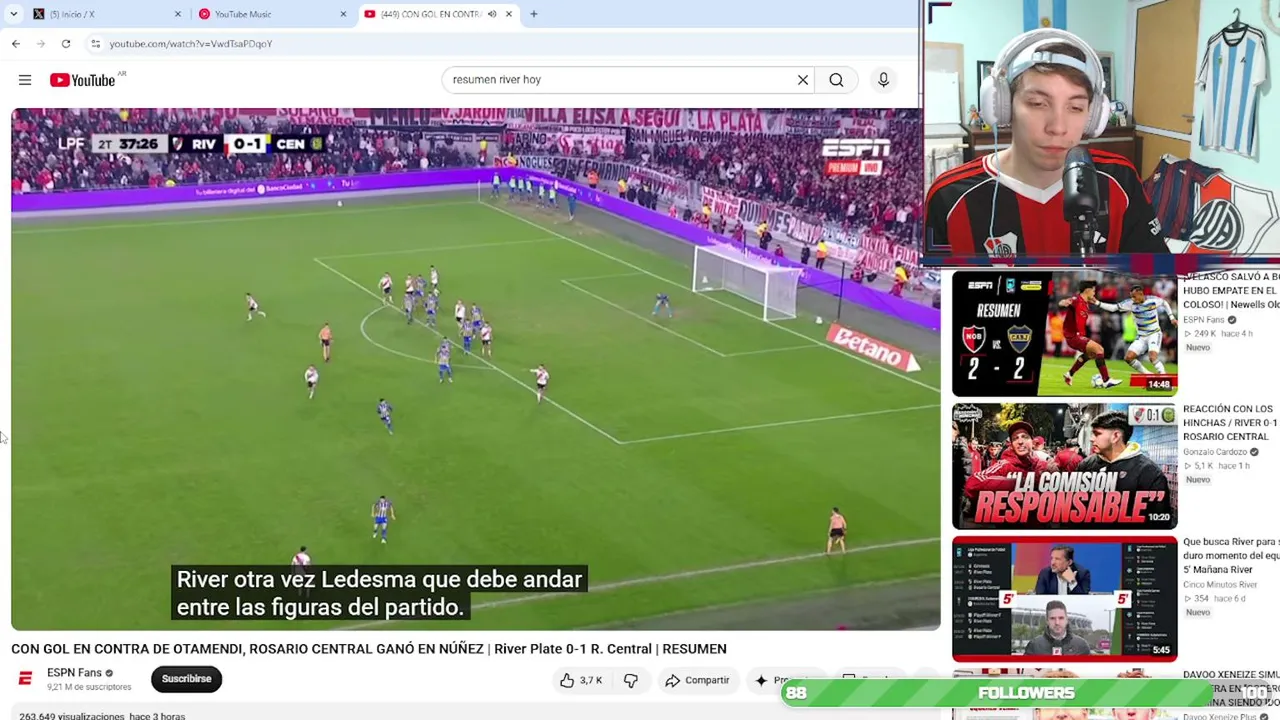Run the search with magnifier button
This screenshot has height=720, width=1280.
click(836, 80)
